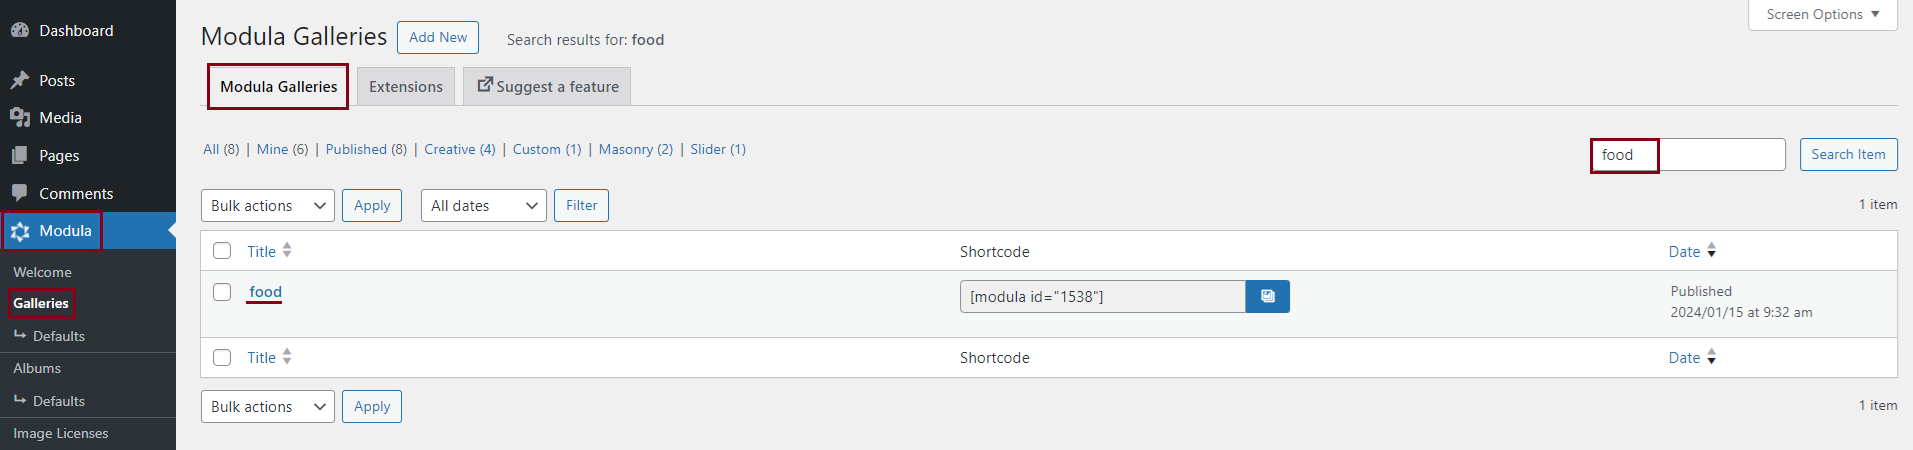Image resolution: width=1913 pixels, height=450 pixels.
Task: Click the Comments bubble icon
Action: 20,193
